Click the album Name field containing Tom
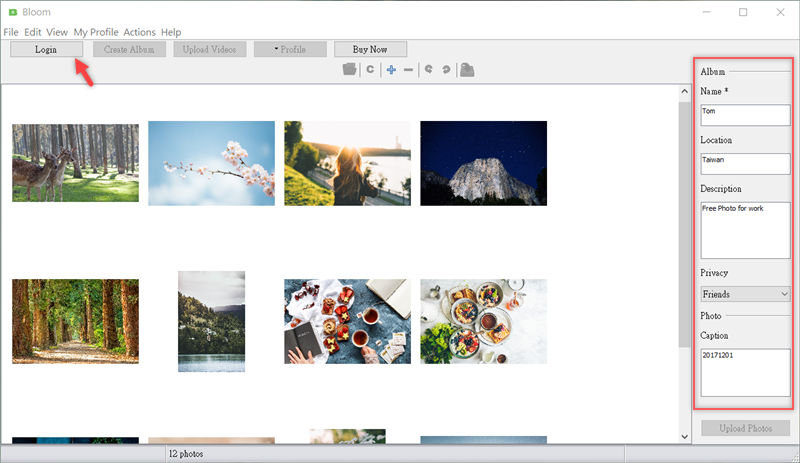 pos(745,114)
